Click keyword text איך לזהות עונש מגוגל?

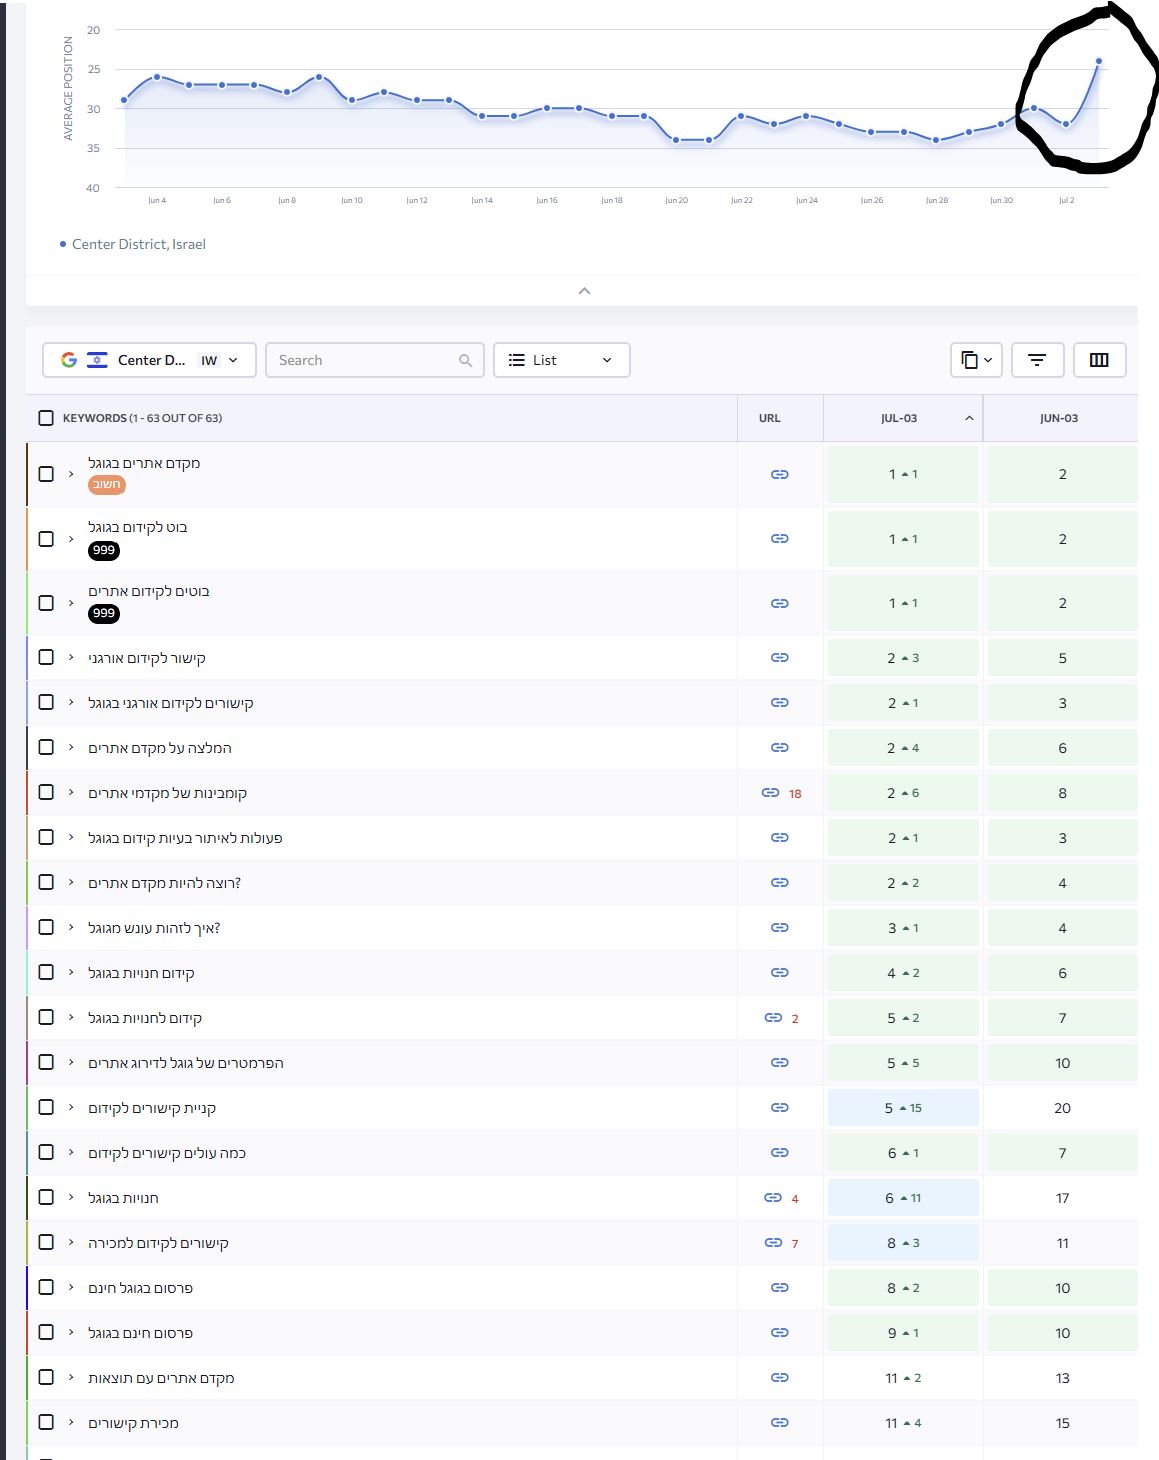154,928
